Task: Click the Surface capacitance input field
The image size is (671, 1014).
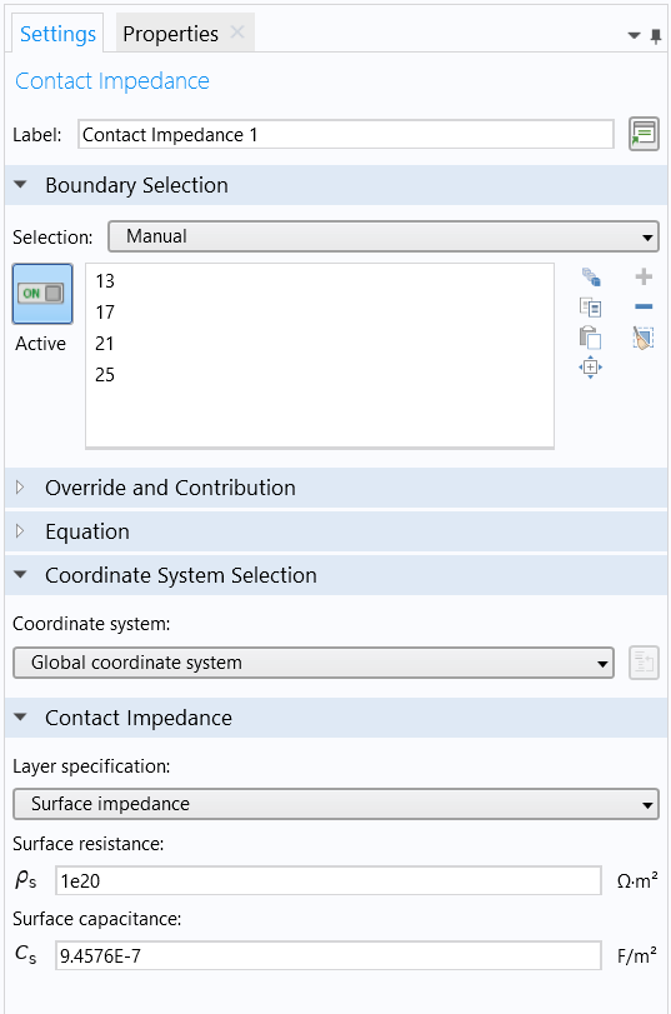Action: pyautogui.click(x=328, y=957)
